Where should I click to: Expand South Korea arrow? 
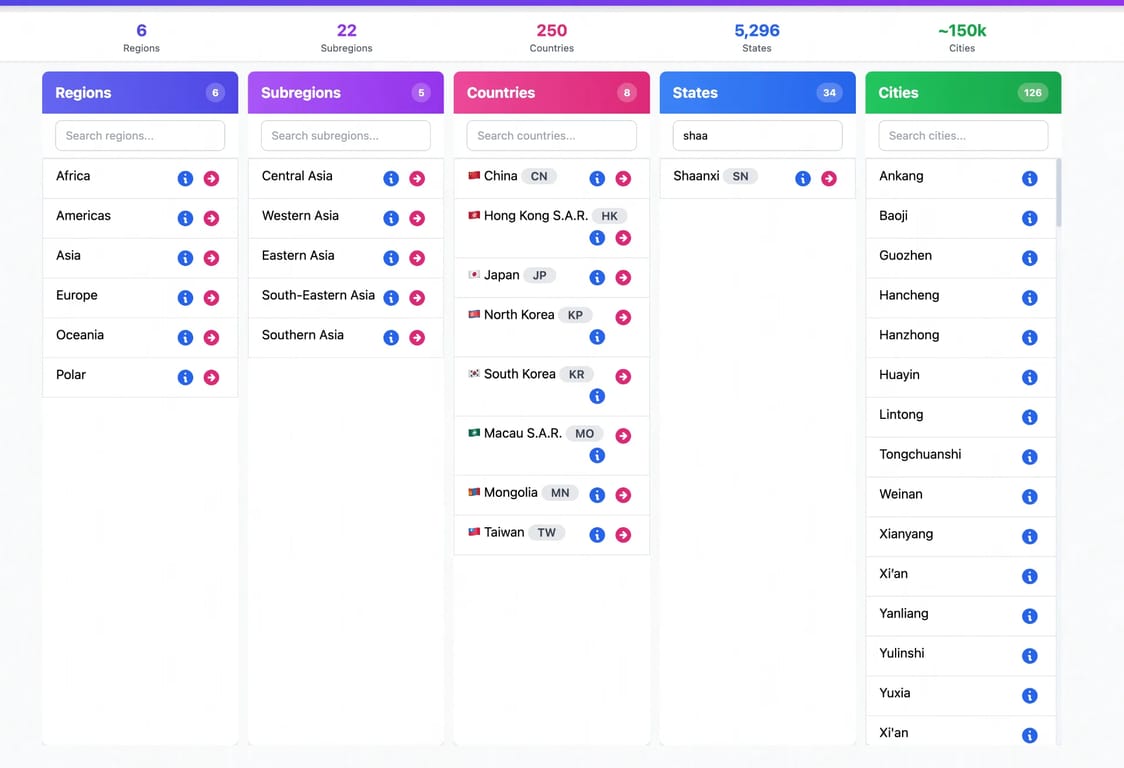[x=624, y=376]
